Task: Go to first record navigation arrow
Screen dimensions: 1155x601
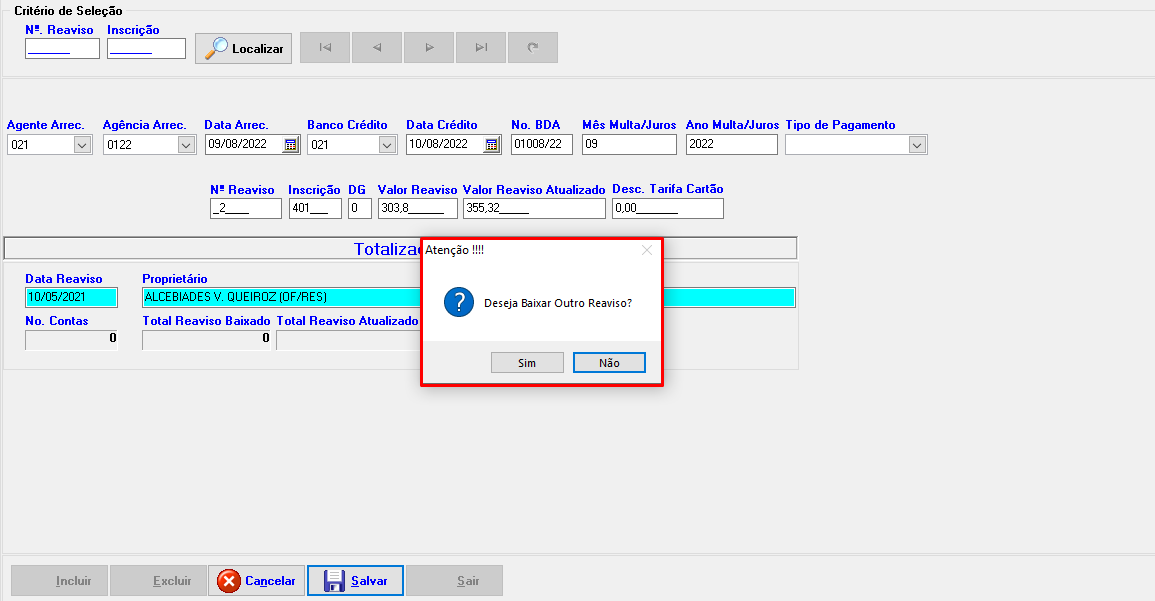Action: coord(325,48)
